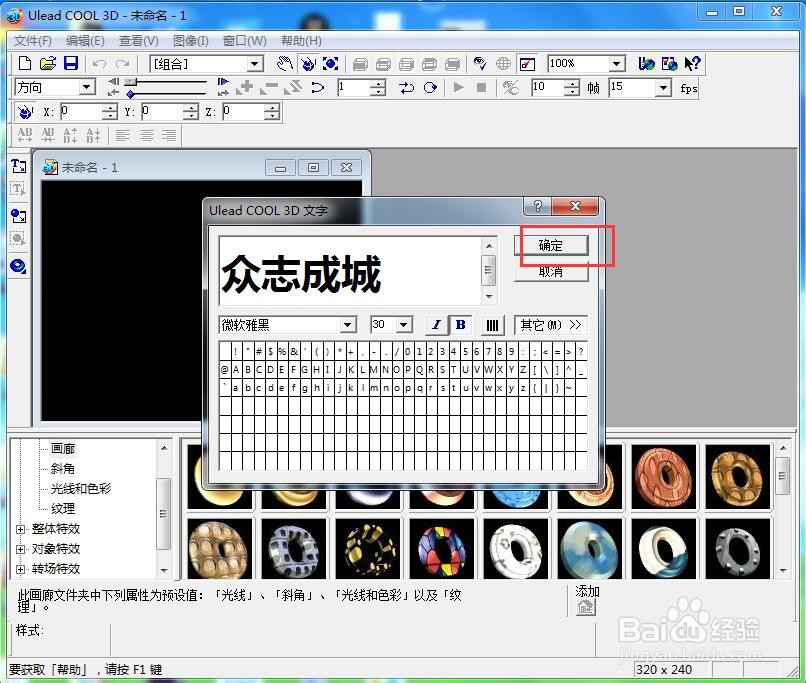Increase the frame count 10 stepper
The width and height of the screenshot is (806, 683).
coord(572,83)
